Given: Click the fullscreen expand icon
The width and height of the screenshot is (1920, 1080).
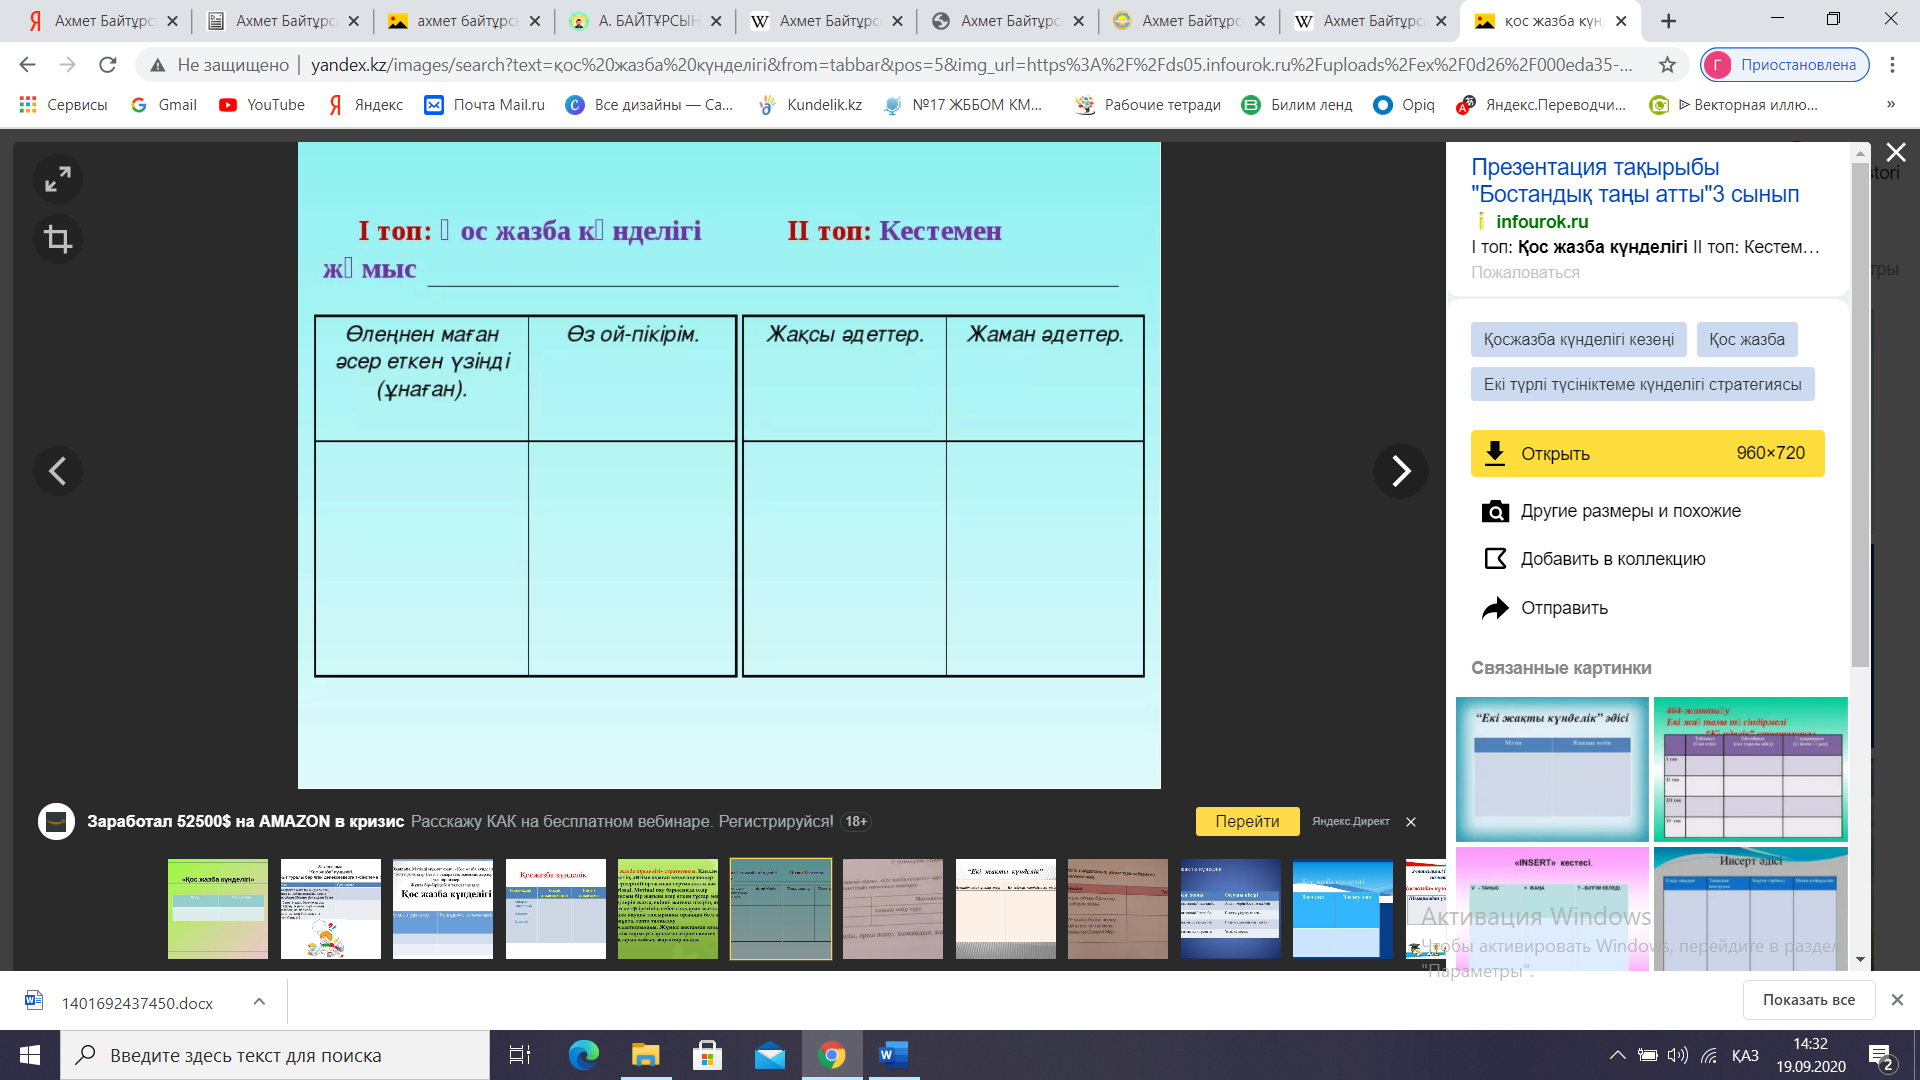Looking at the screenshot, I should point(58,179).
